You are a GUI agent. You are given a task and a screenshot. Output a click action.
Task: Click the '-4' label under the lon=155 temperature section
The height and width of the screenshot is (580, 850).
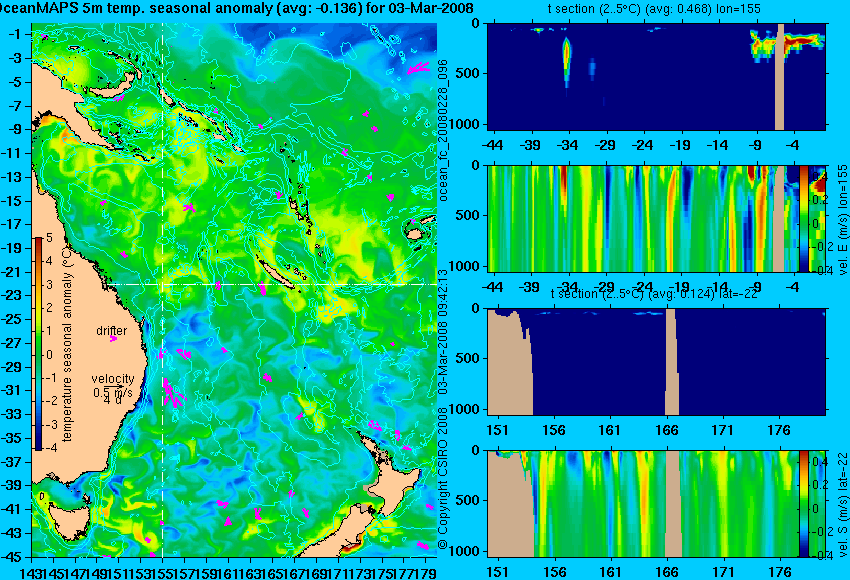point(794,145)
